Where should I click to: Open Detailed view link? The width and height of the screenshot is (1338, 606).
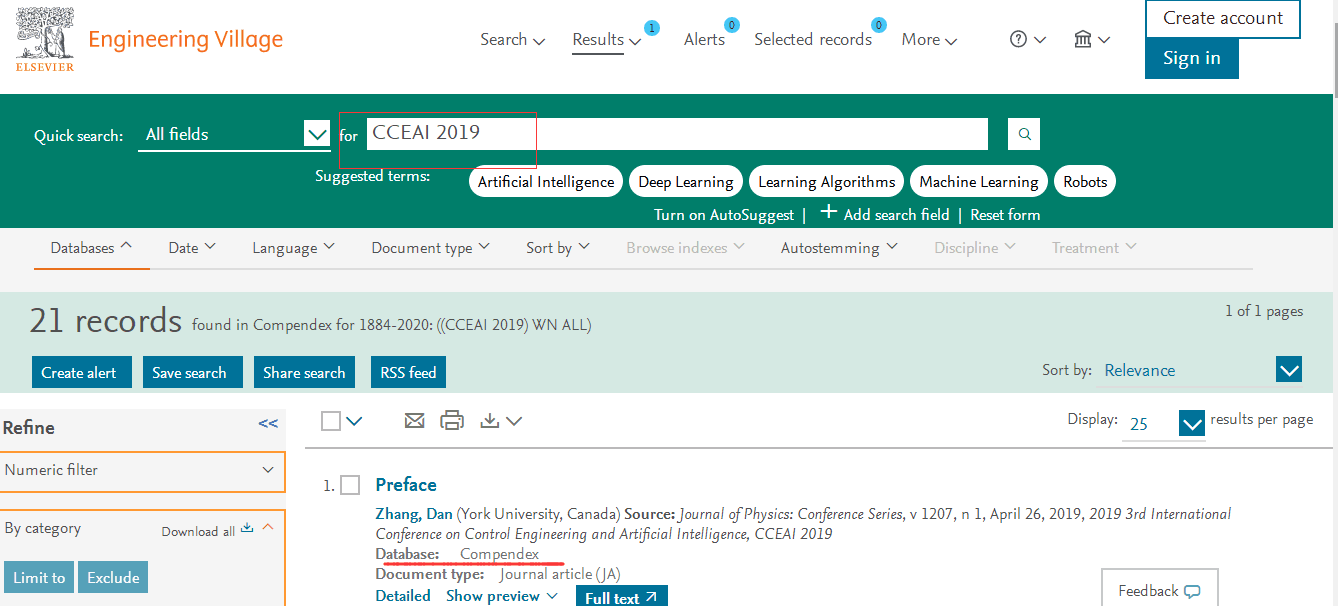click(x=403, y=596)
